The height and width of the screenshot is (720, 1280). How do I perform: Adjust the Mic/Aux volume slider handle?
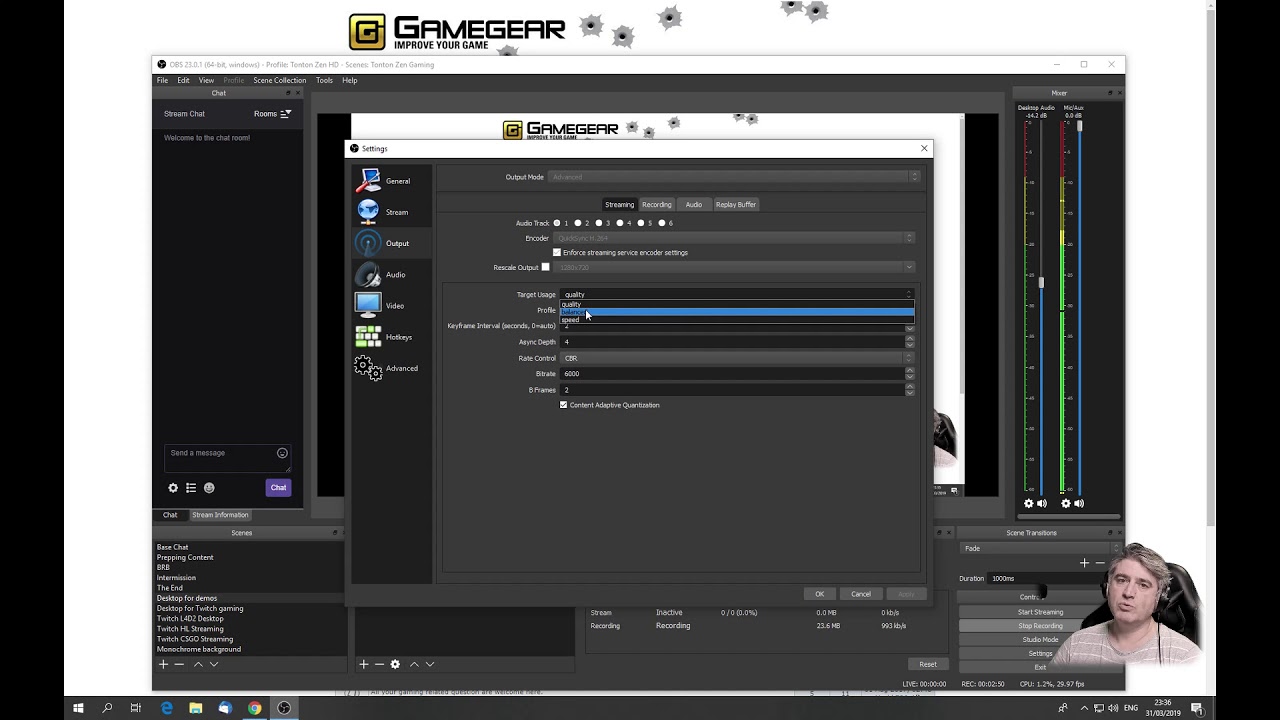tap(1079, 126)
